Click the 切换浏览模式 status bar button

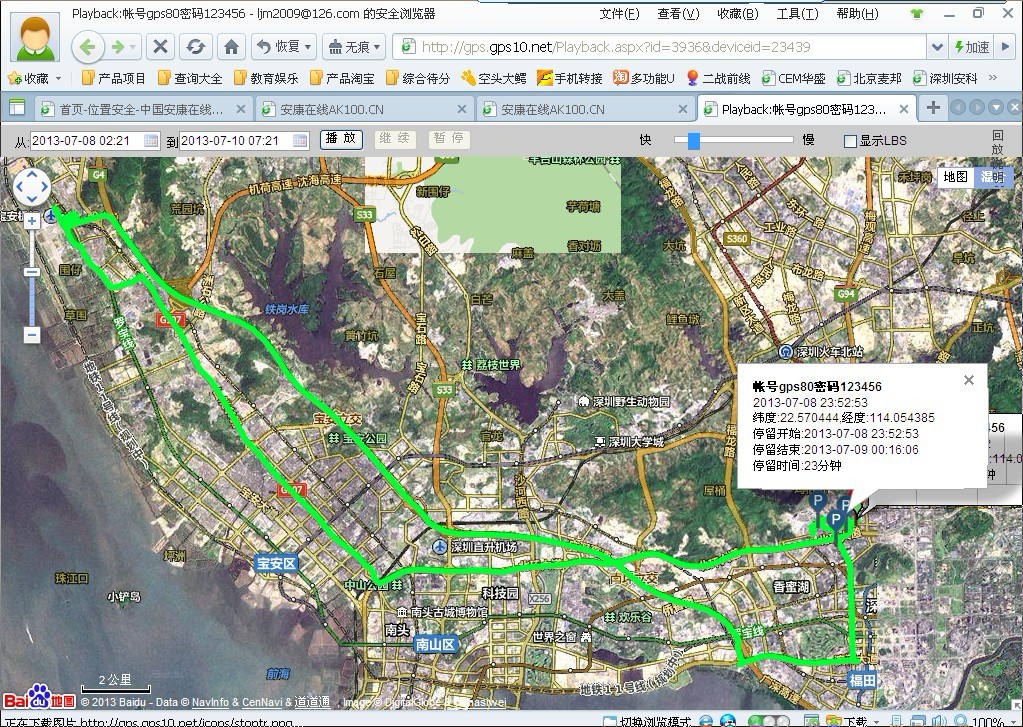(647, 722)
